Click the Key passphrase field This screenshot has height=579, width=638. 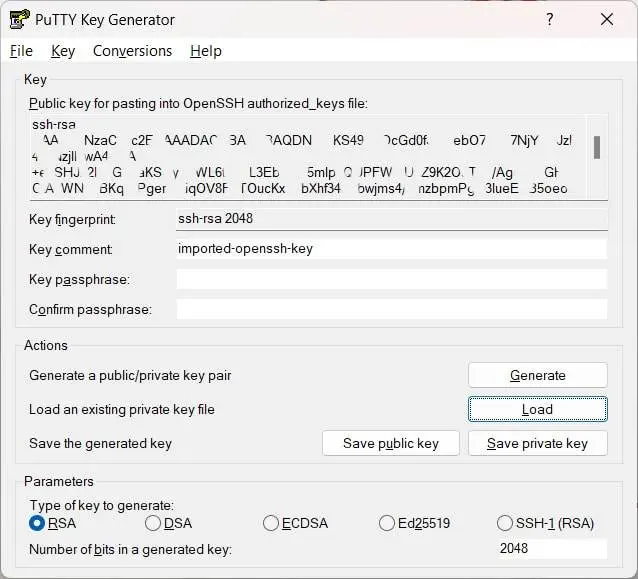[392, 279]
